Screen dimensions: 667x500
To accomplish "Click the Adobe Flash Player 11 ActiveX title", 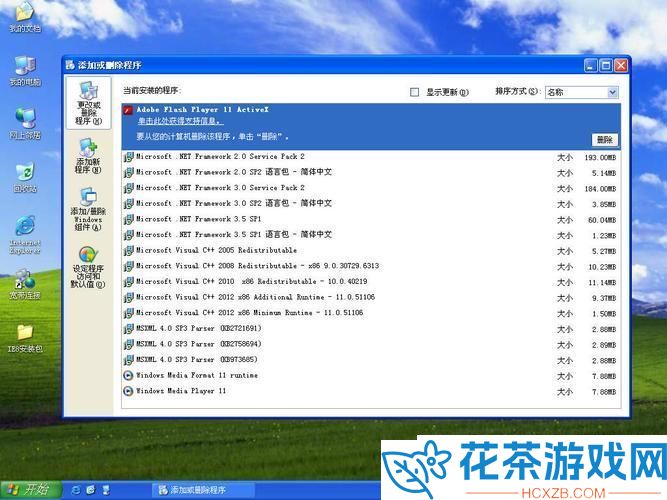I will (202, 109).
